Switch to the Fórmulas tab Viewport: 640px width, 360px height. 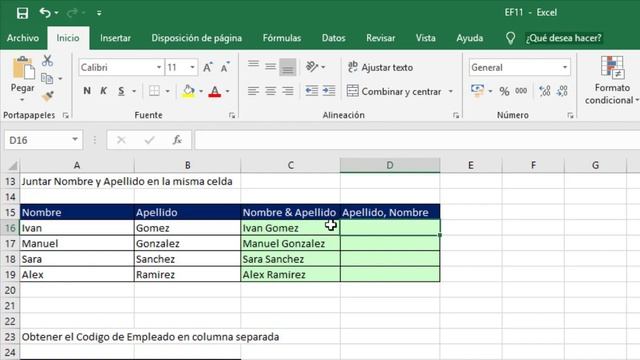(x=282, y=38)
